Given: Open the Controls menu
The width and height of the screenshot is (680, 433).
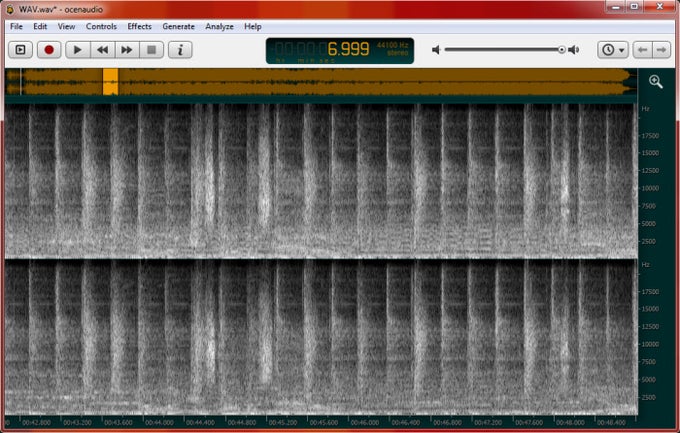Looking at the screenshot, I should 101,26.
